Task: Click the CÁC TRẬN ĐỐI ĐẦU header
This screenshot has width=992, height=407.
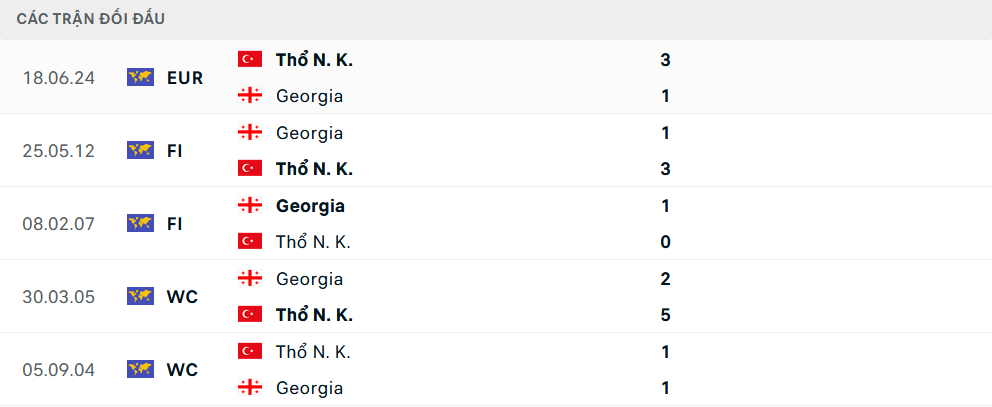Action: click(x=91, y=19)
